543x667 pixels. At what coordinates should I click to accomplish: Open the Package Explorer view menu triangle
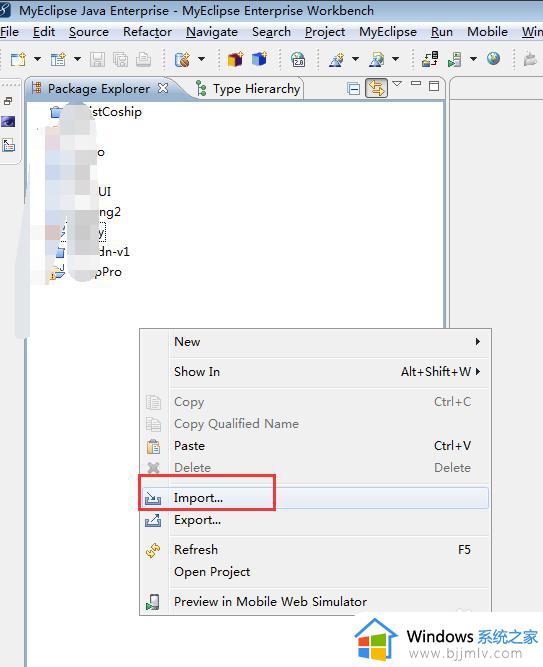click(x=397, y=84)
